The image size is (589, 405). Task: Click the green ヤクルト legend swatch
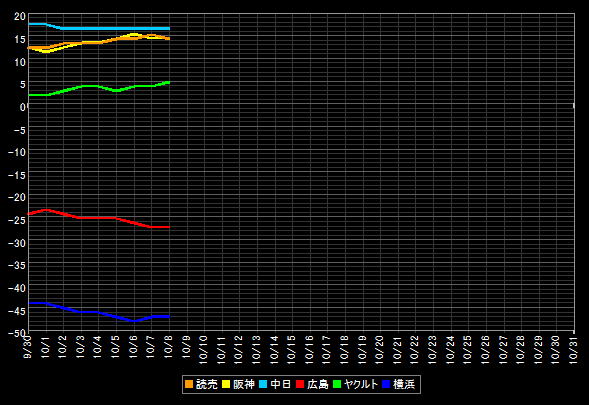click(x=337, y=384)
